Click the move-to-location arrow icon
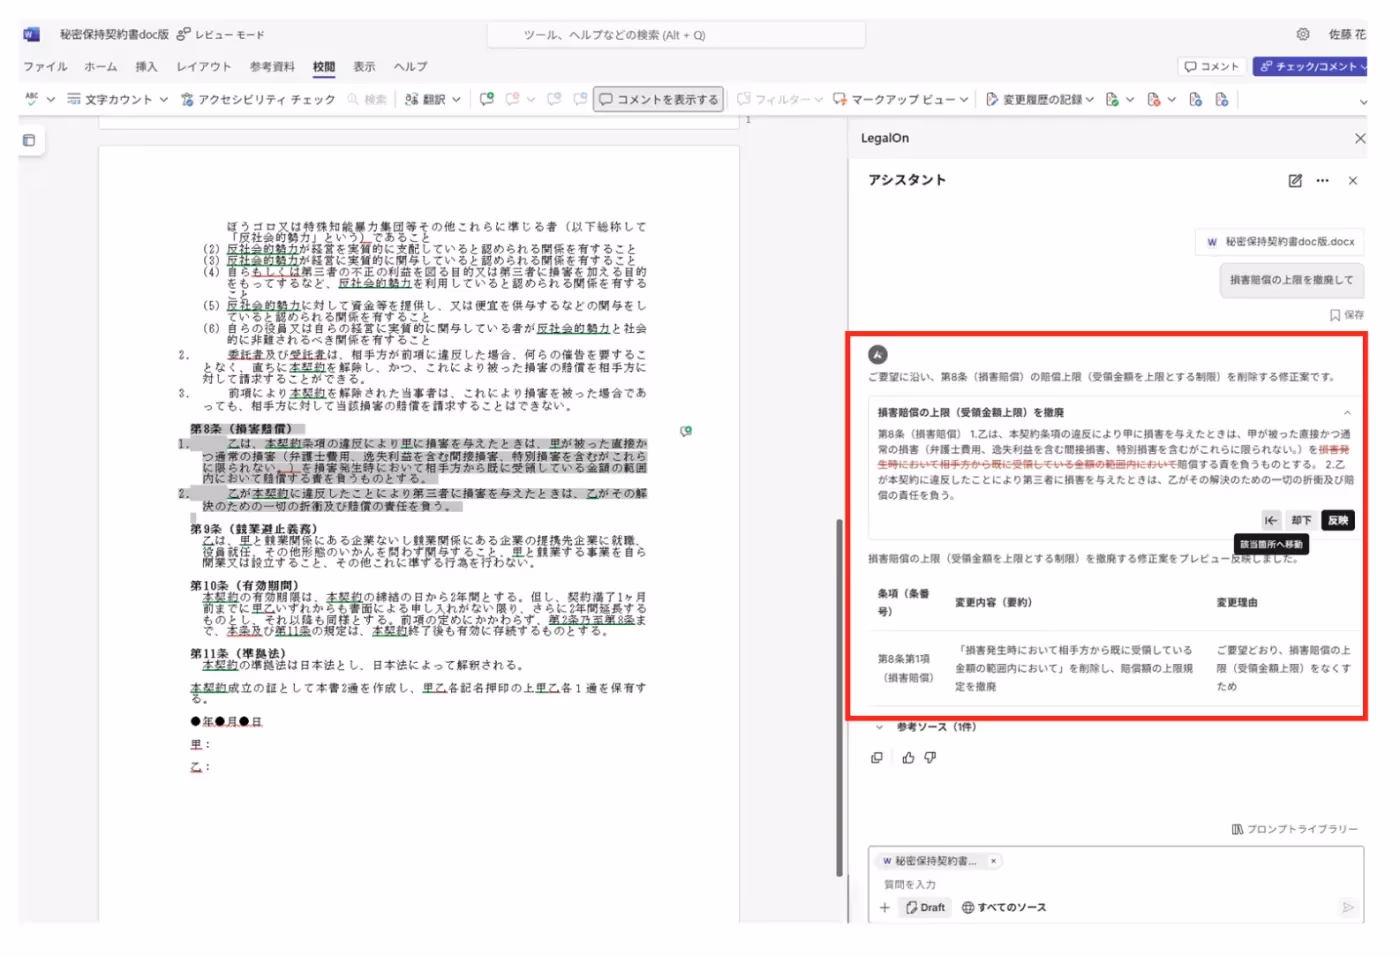The image size is (1400, 957). tap(1270, 520)
